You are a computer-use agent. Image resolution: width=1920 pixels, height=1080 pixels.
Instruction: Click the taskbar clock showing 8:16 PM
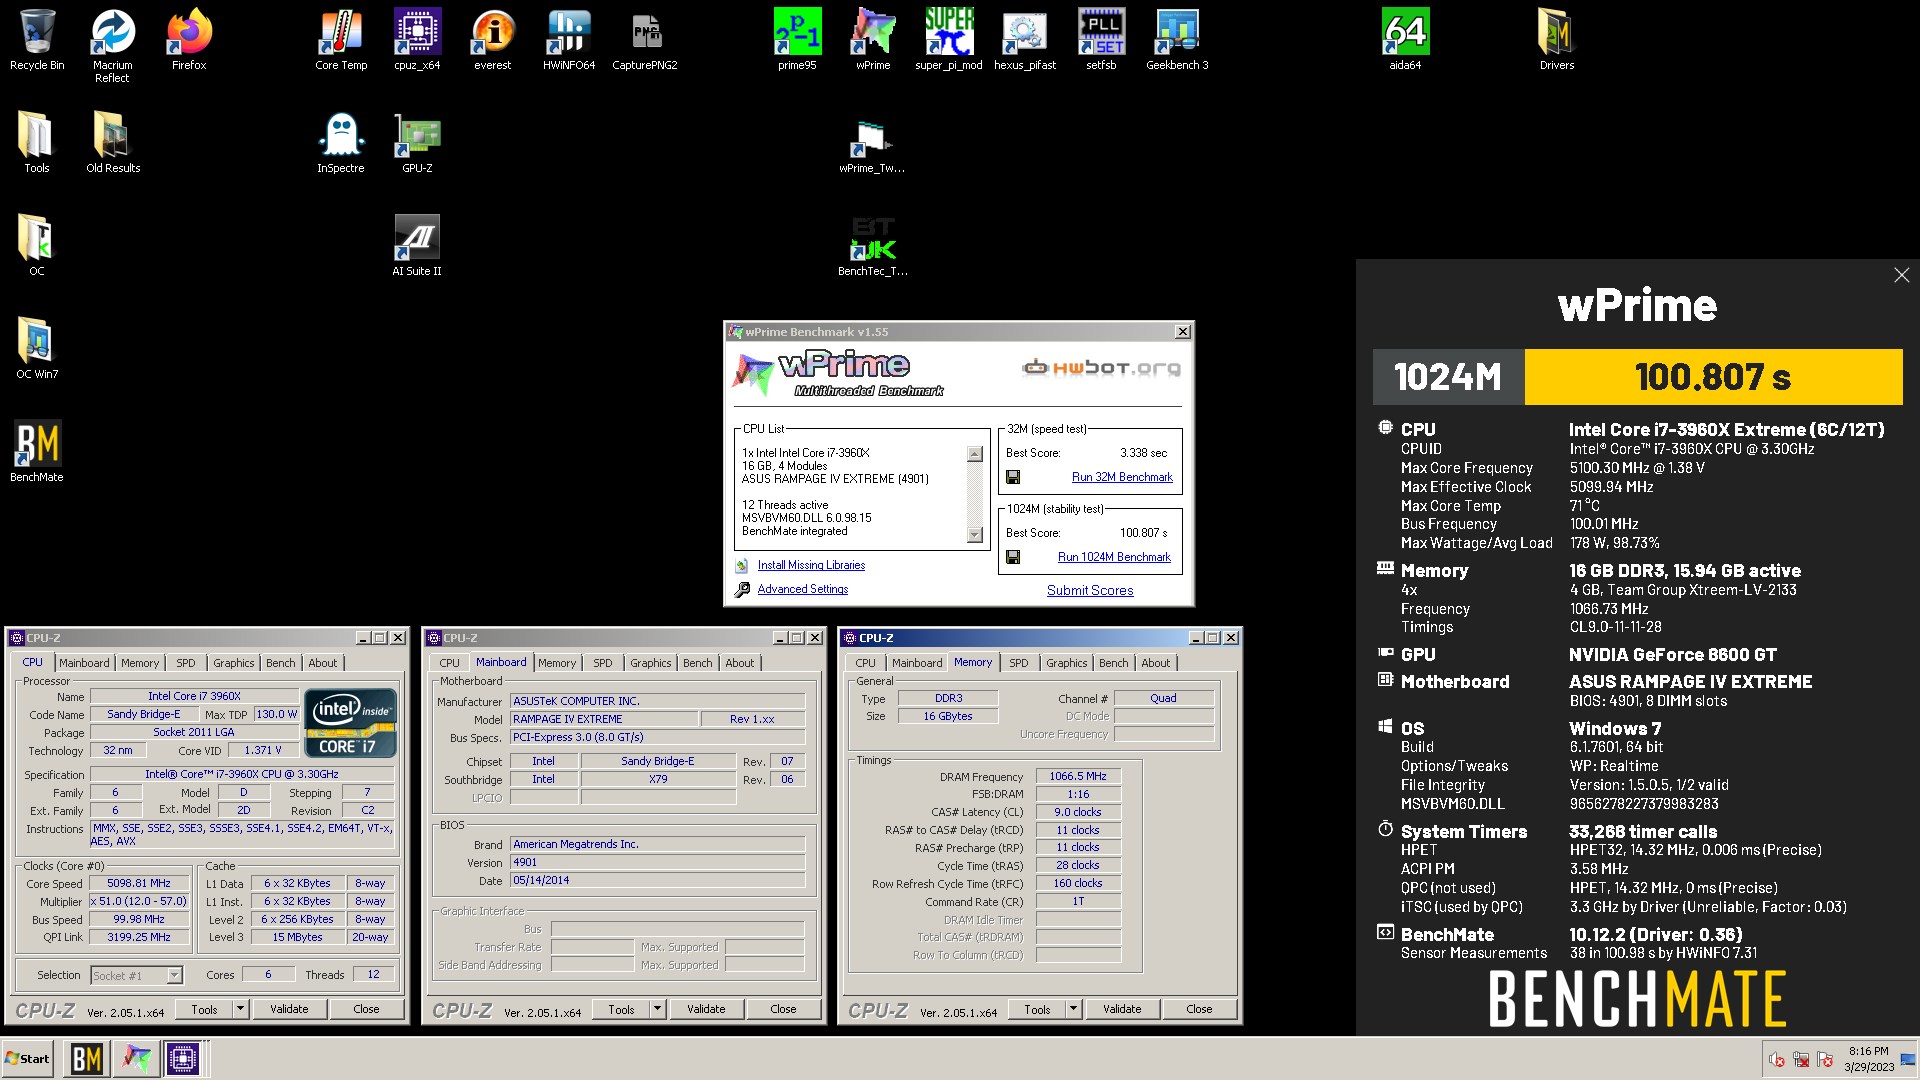pos(1868,1059)
